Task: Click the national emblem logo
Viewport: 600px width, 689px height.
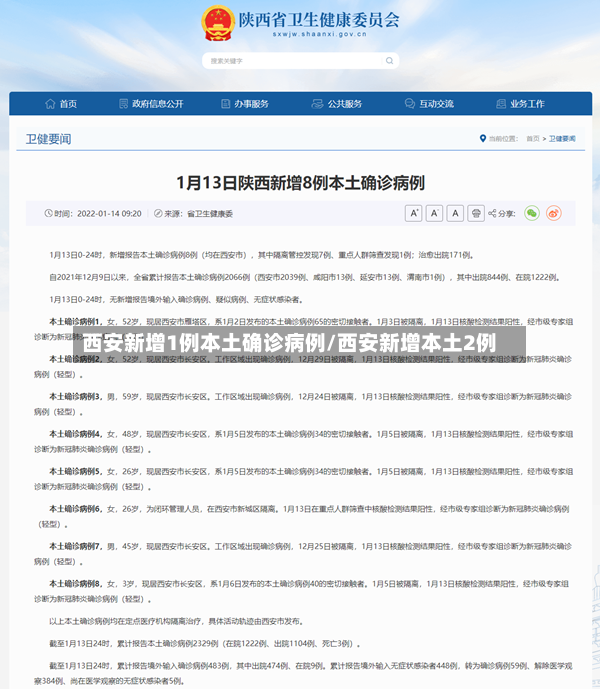Action: click(218, 23)
